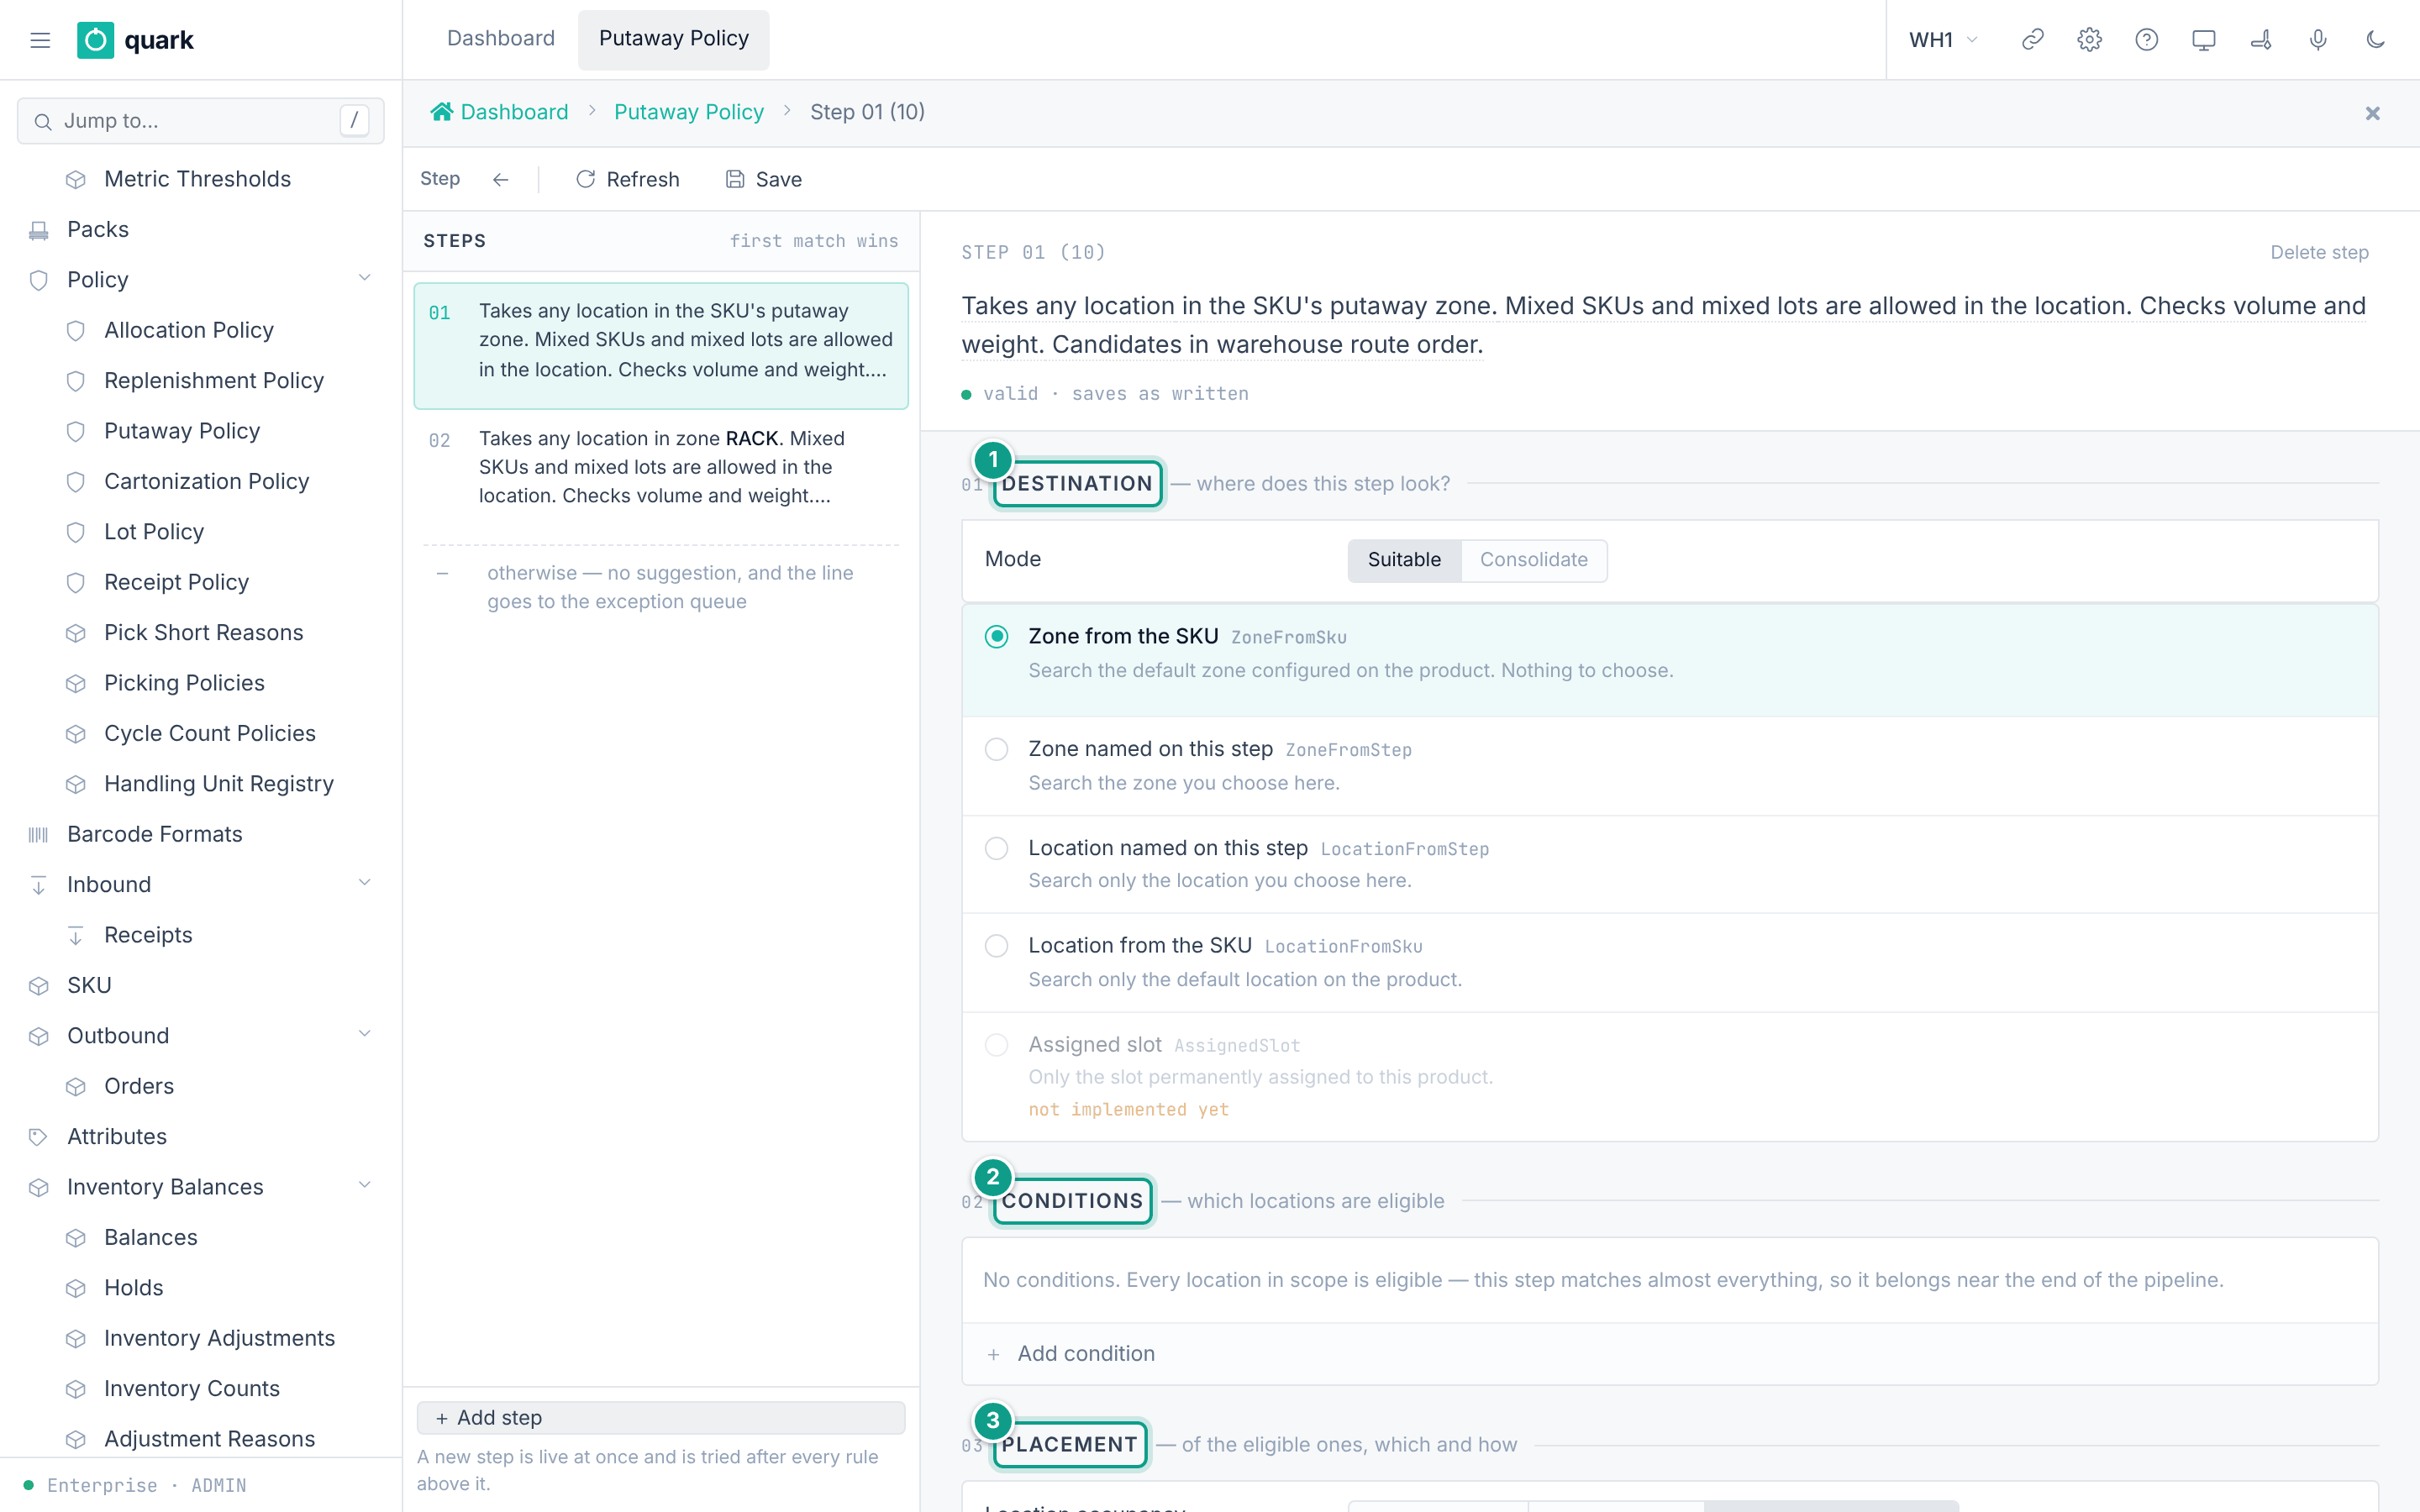This screenshot has height=1512, width=2420.
Task: Collapse the Outbound section chevron
Action: pyautogui.click(x=365, y=1034)
